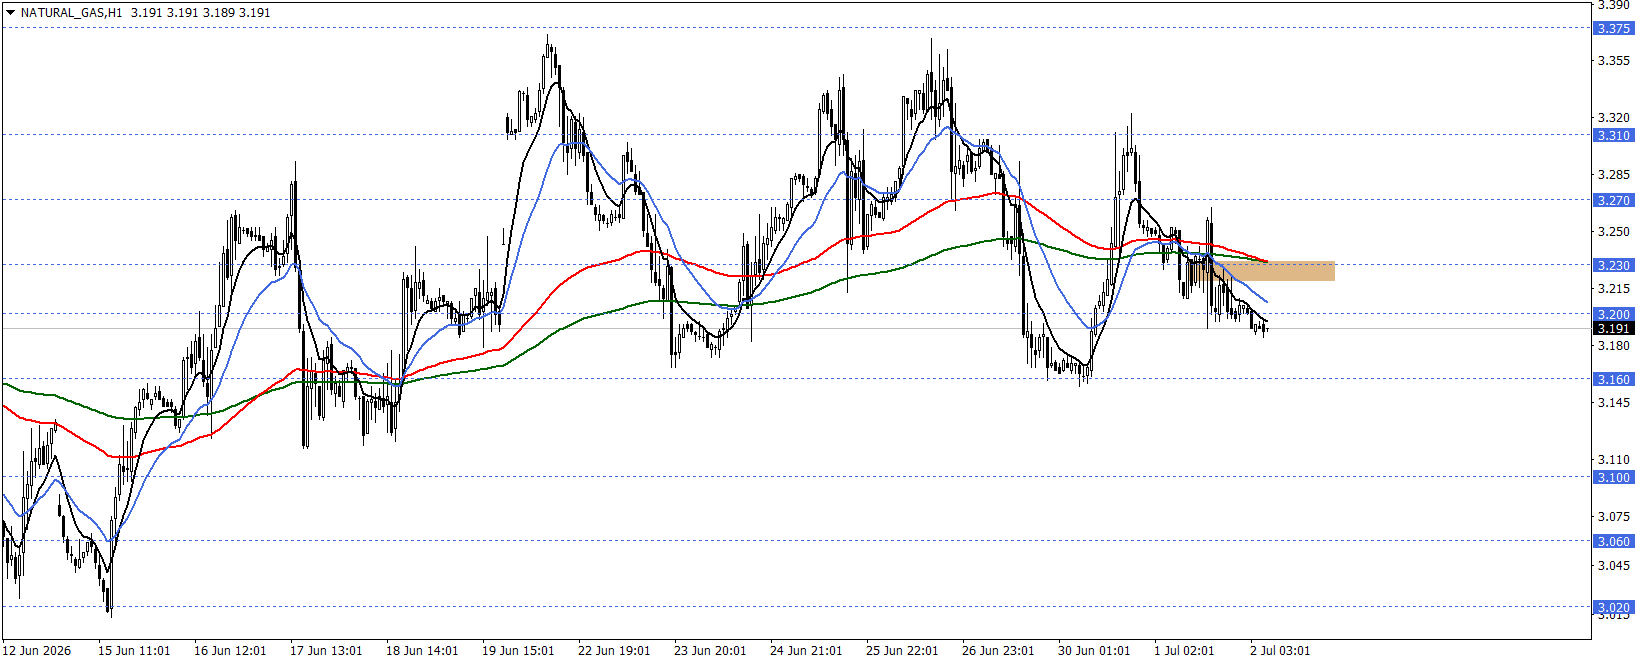
Task: Select the 3.160 horizontal level tag
Action: pos(1613,379)
